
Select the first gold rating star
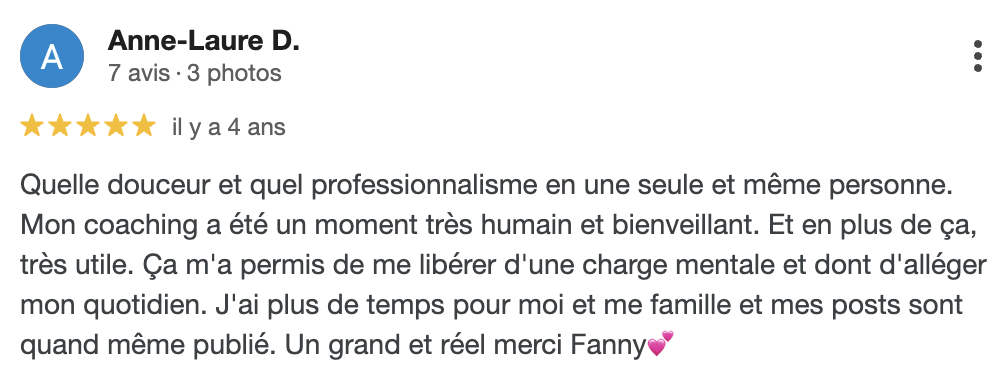(32, 126)
